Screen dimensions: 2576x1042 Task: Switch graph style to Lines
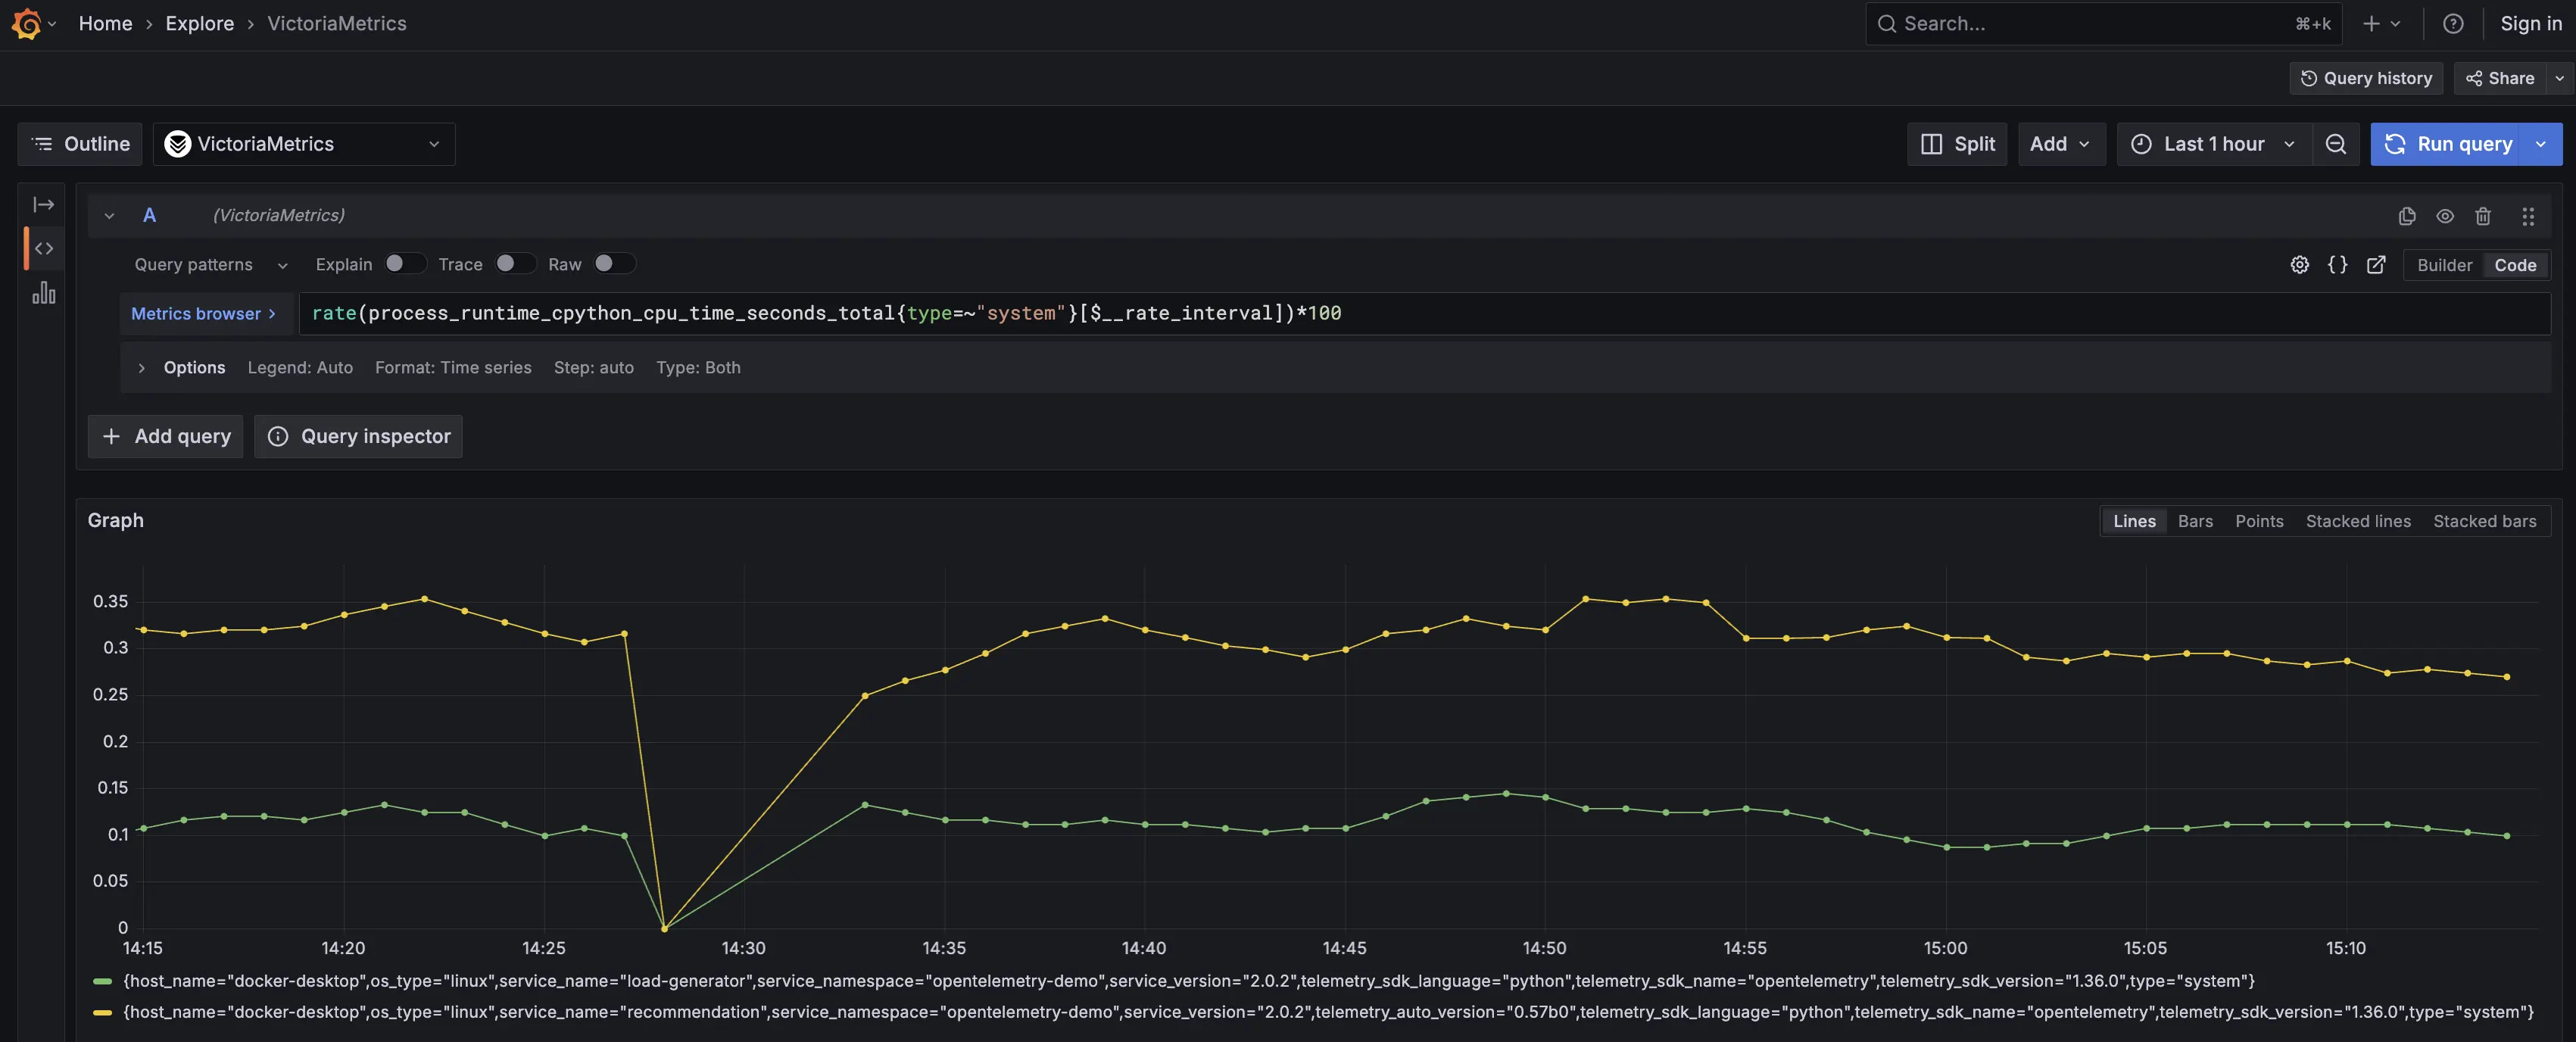pos(2134,521)
